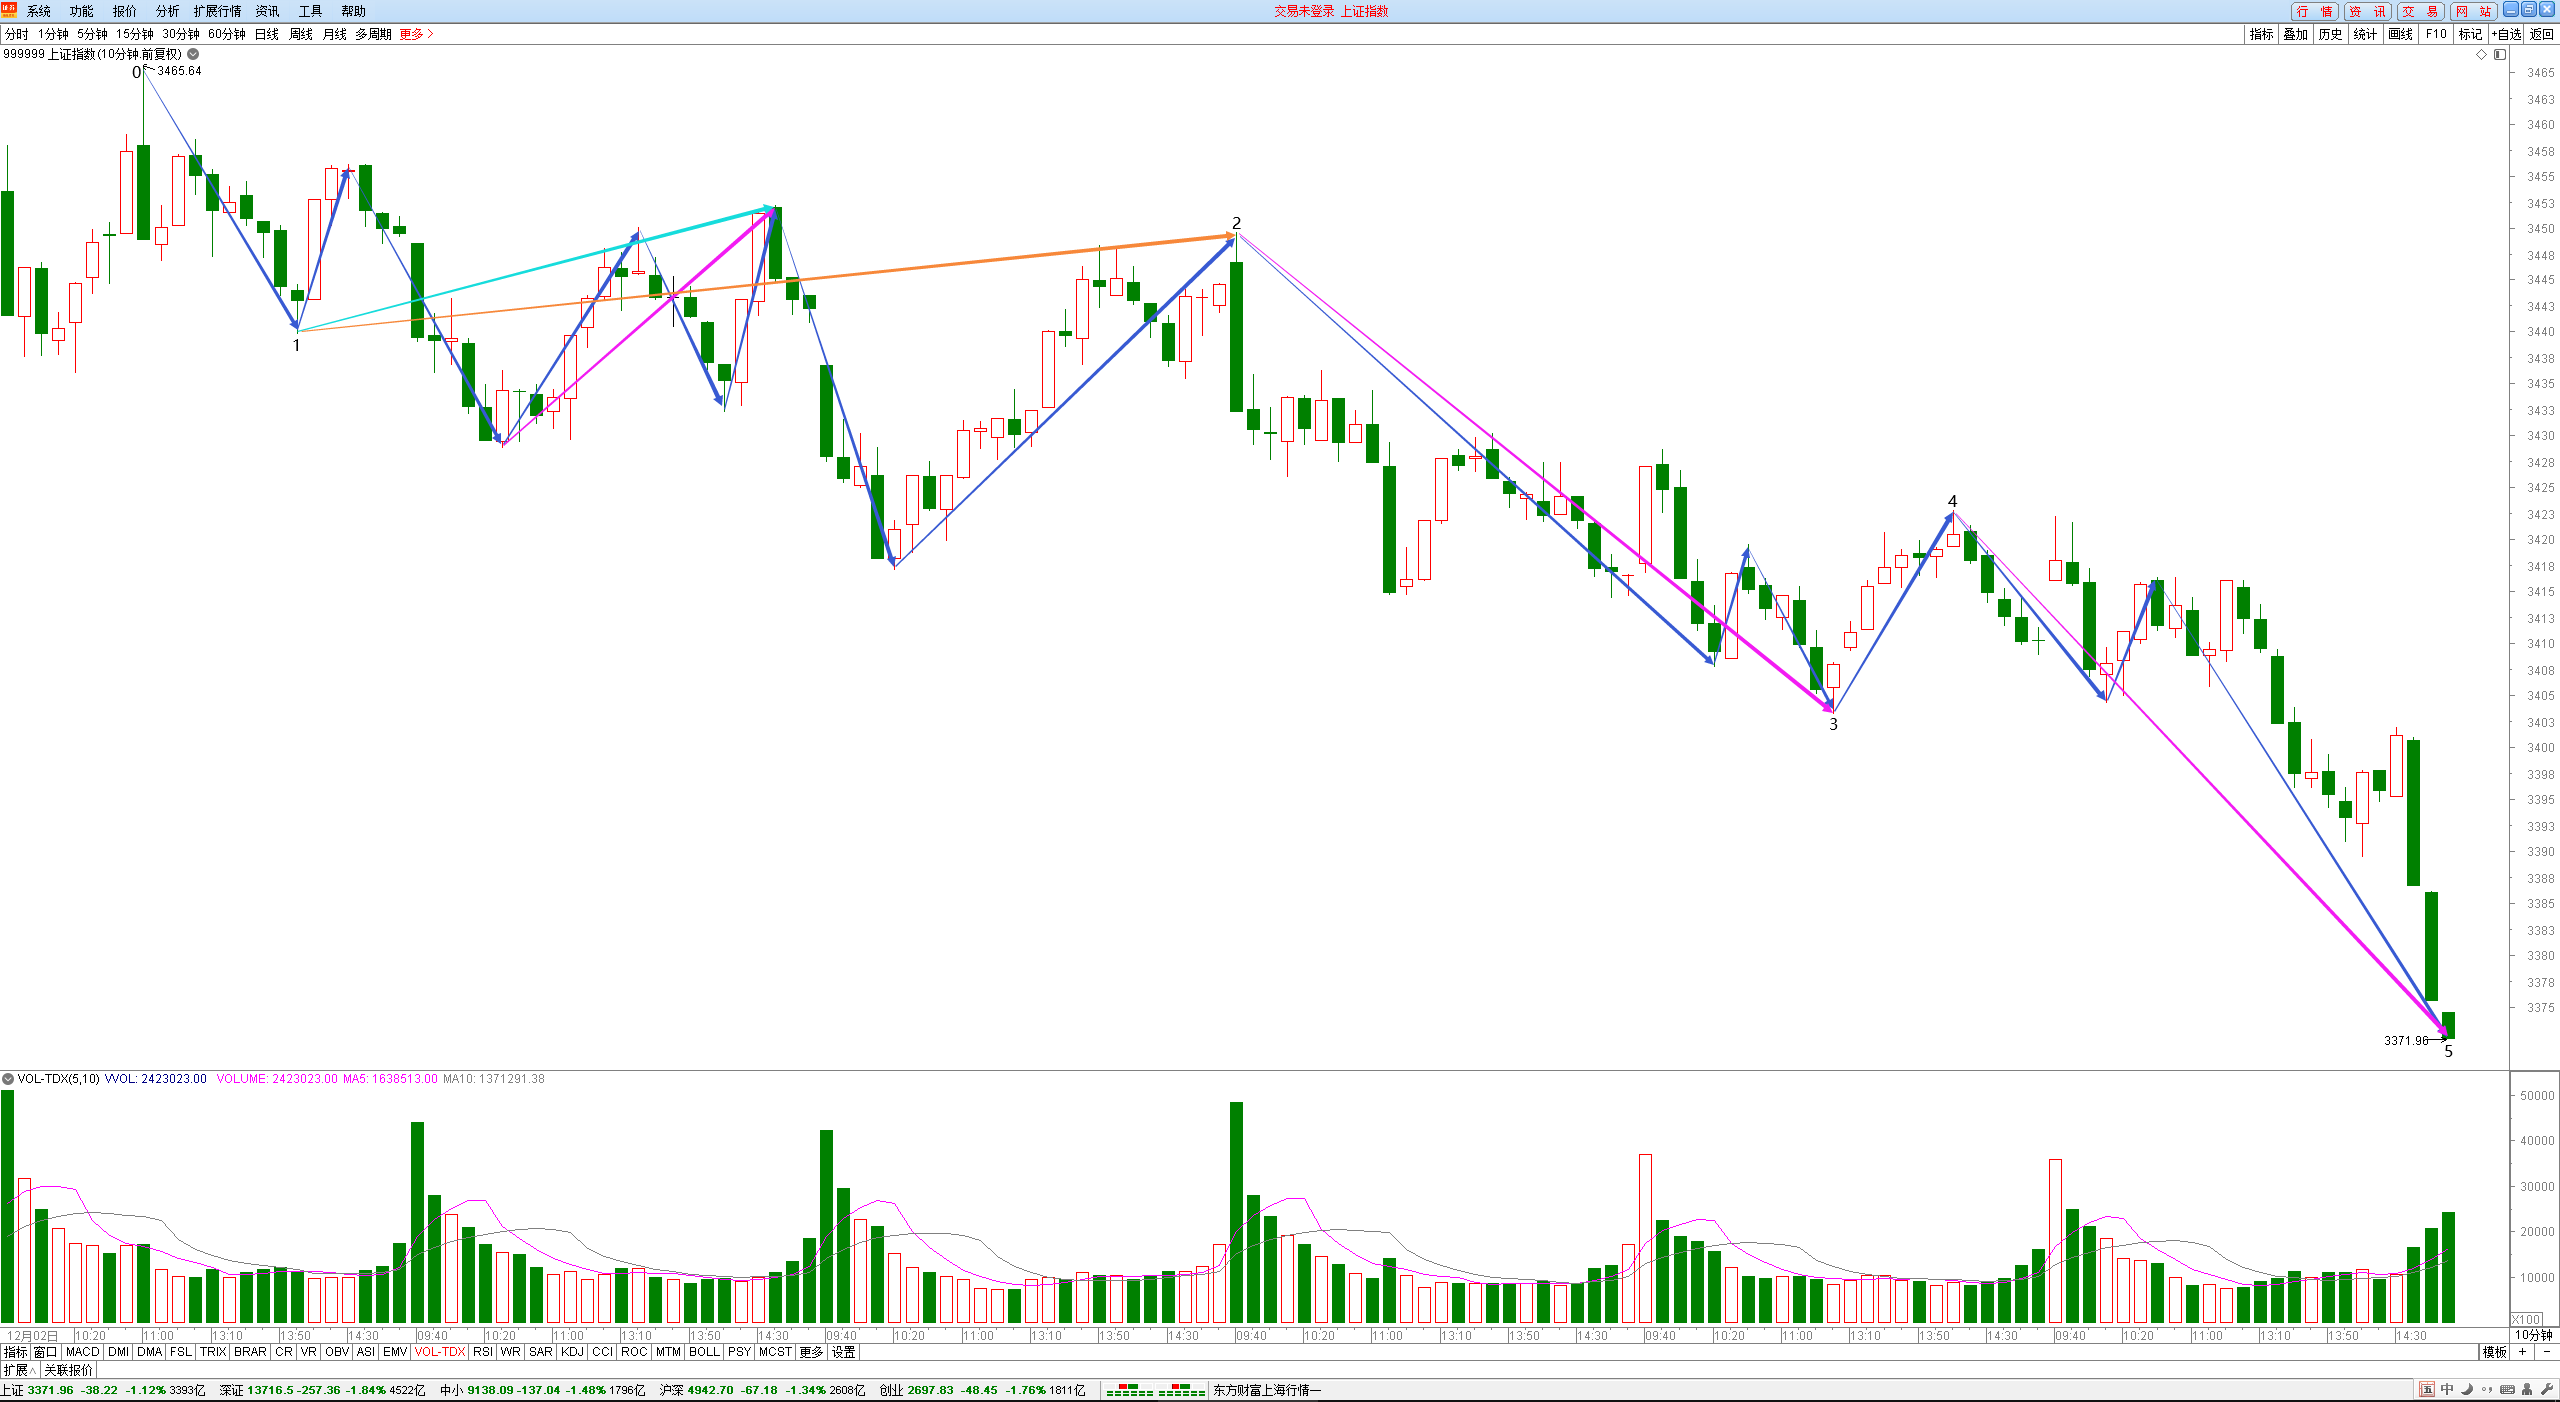
Task: Open the 关联报价 tab
Action: tap(68, 1370)
